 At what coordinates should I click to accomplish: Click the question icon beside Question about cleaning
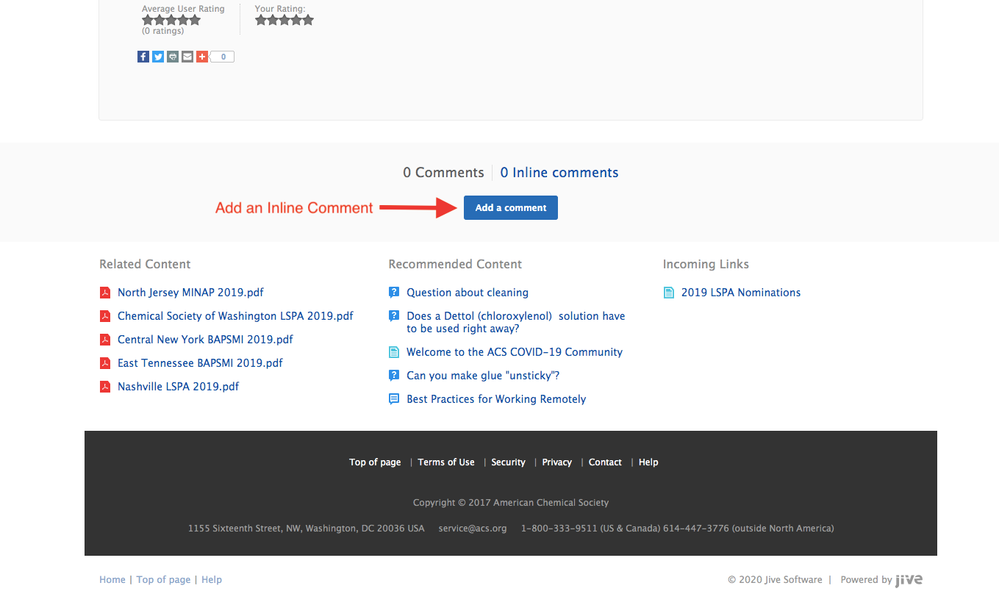coord(394,293)
